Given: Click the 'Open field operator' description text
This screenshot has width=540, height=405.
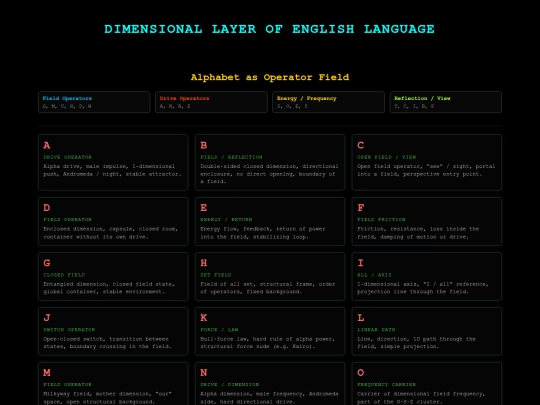Looking at the screenshot, I should pos(426,170).
